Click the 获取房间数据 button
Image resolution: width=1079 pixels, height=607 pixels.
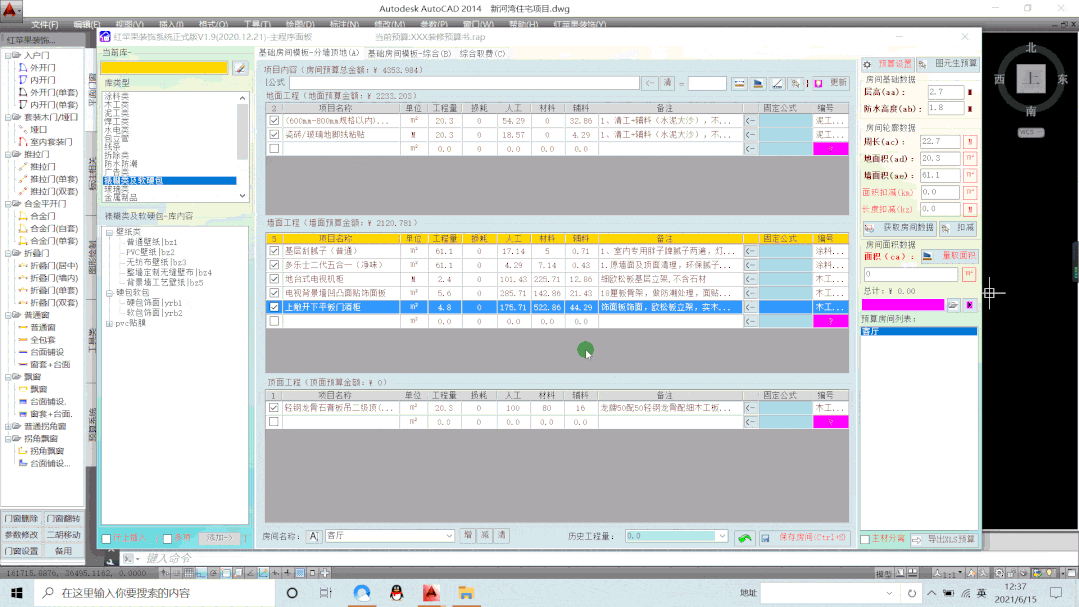pos(899,228)
